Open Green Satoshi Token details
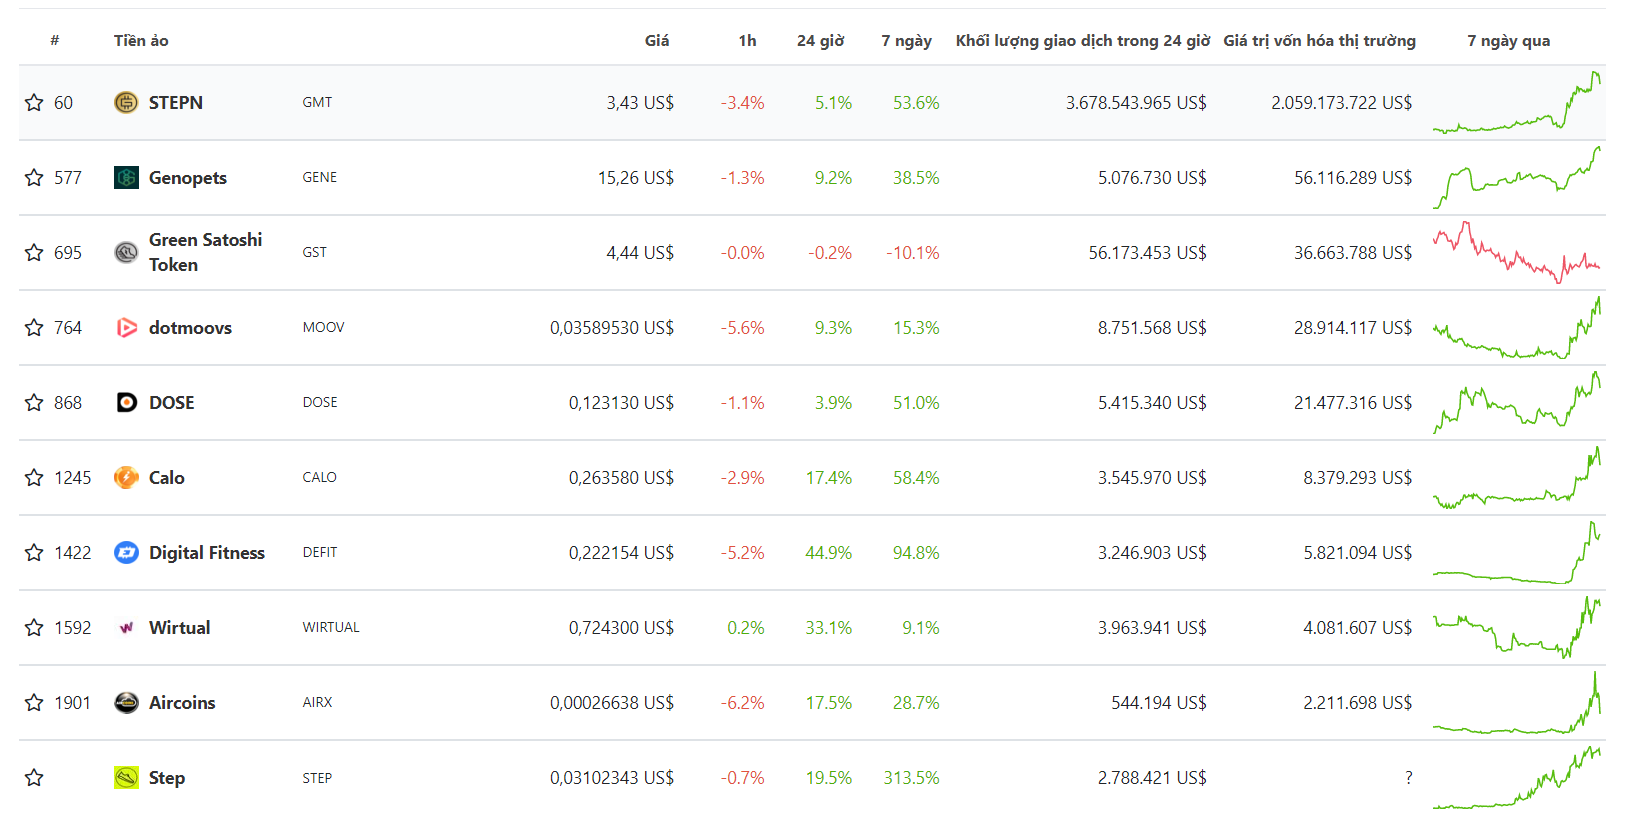The height and width of the screenshot is (826, 1645). pos(206,252)
